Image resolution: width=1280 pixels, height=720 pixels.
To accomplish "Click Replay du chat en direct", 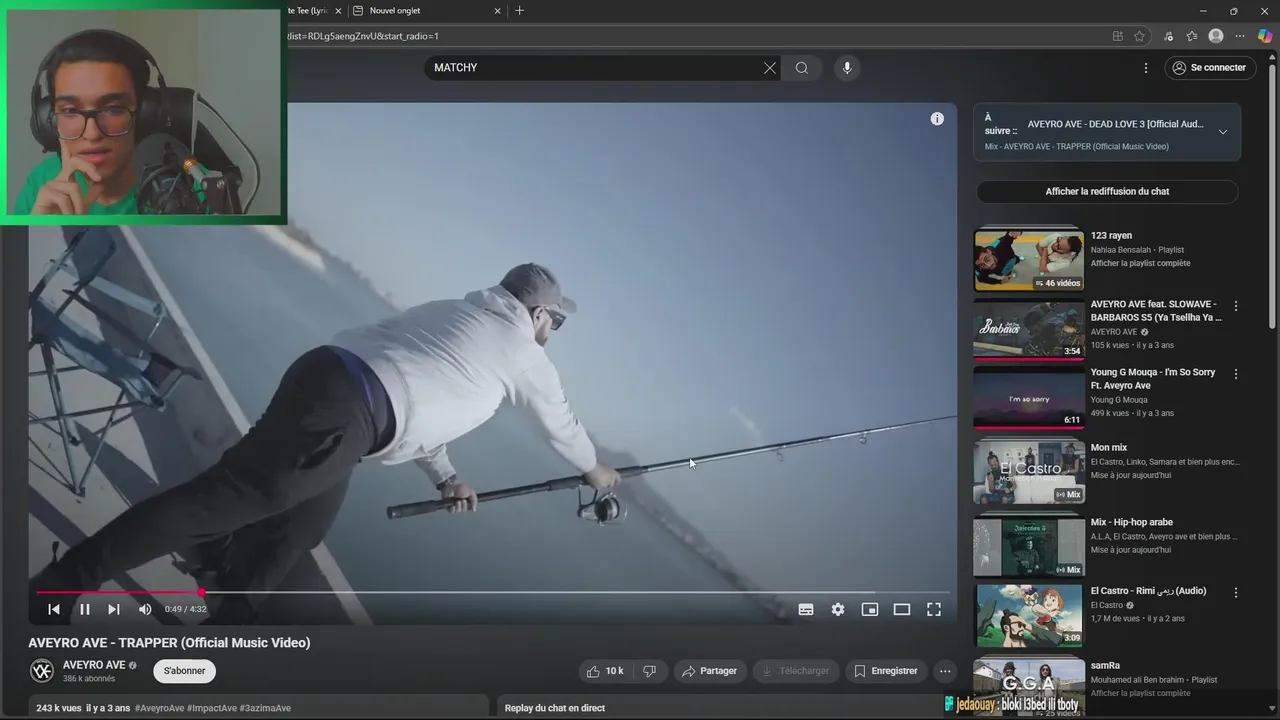I will coord(555,708).
